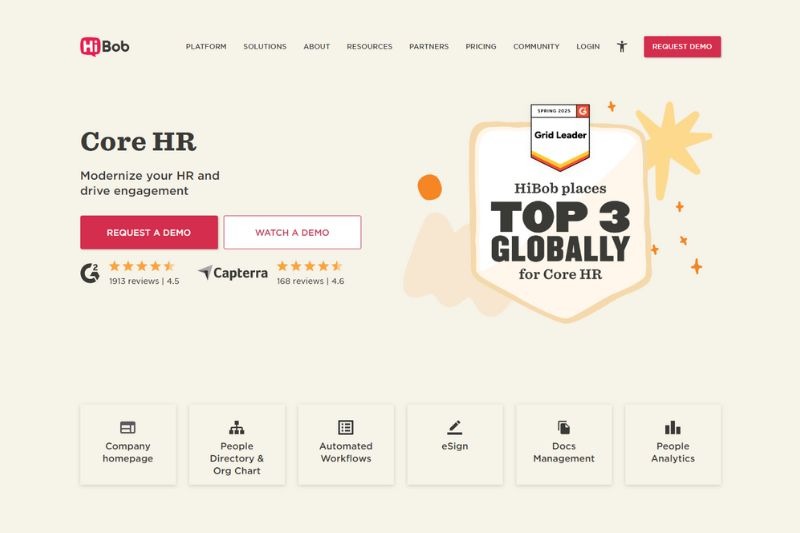
Task: Open the About menu
Action: click(317, 46)
